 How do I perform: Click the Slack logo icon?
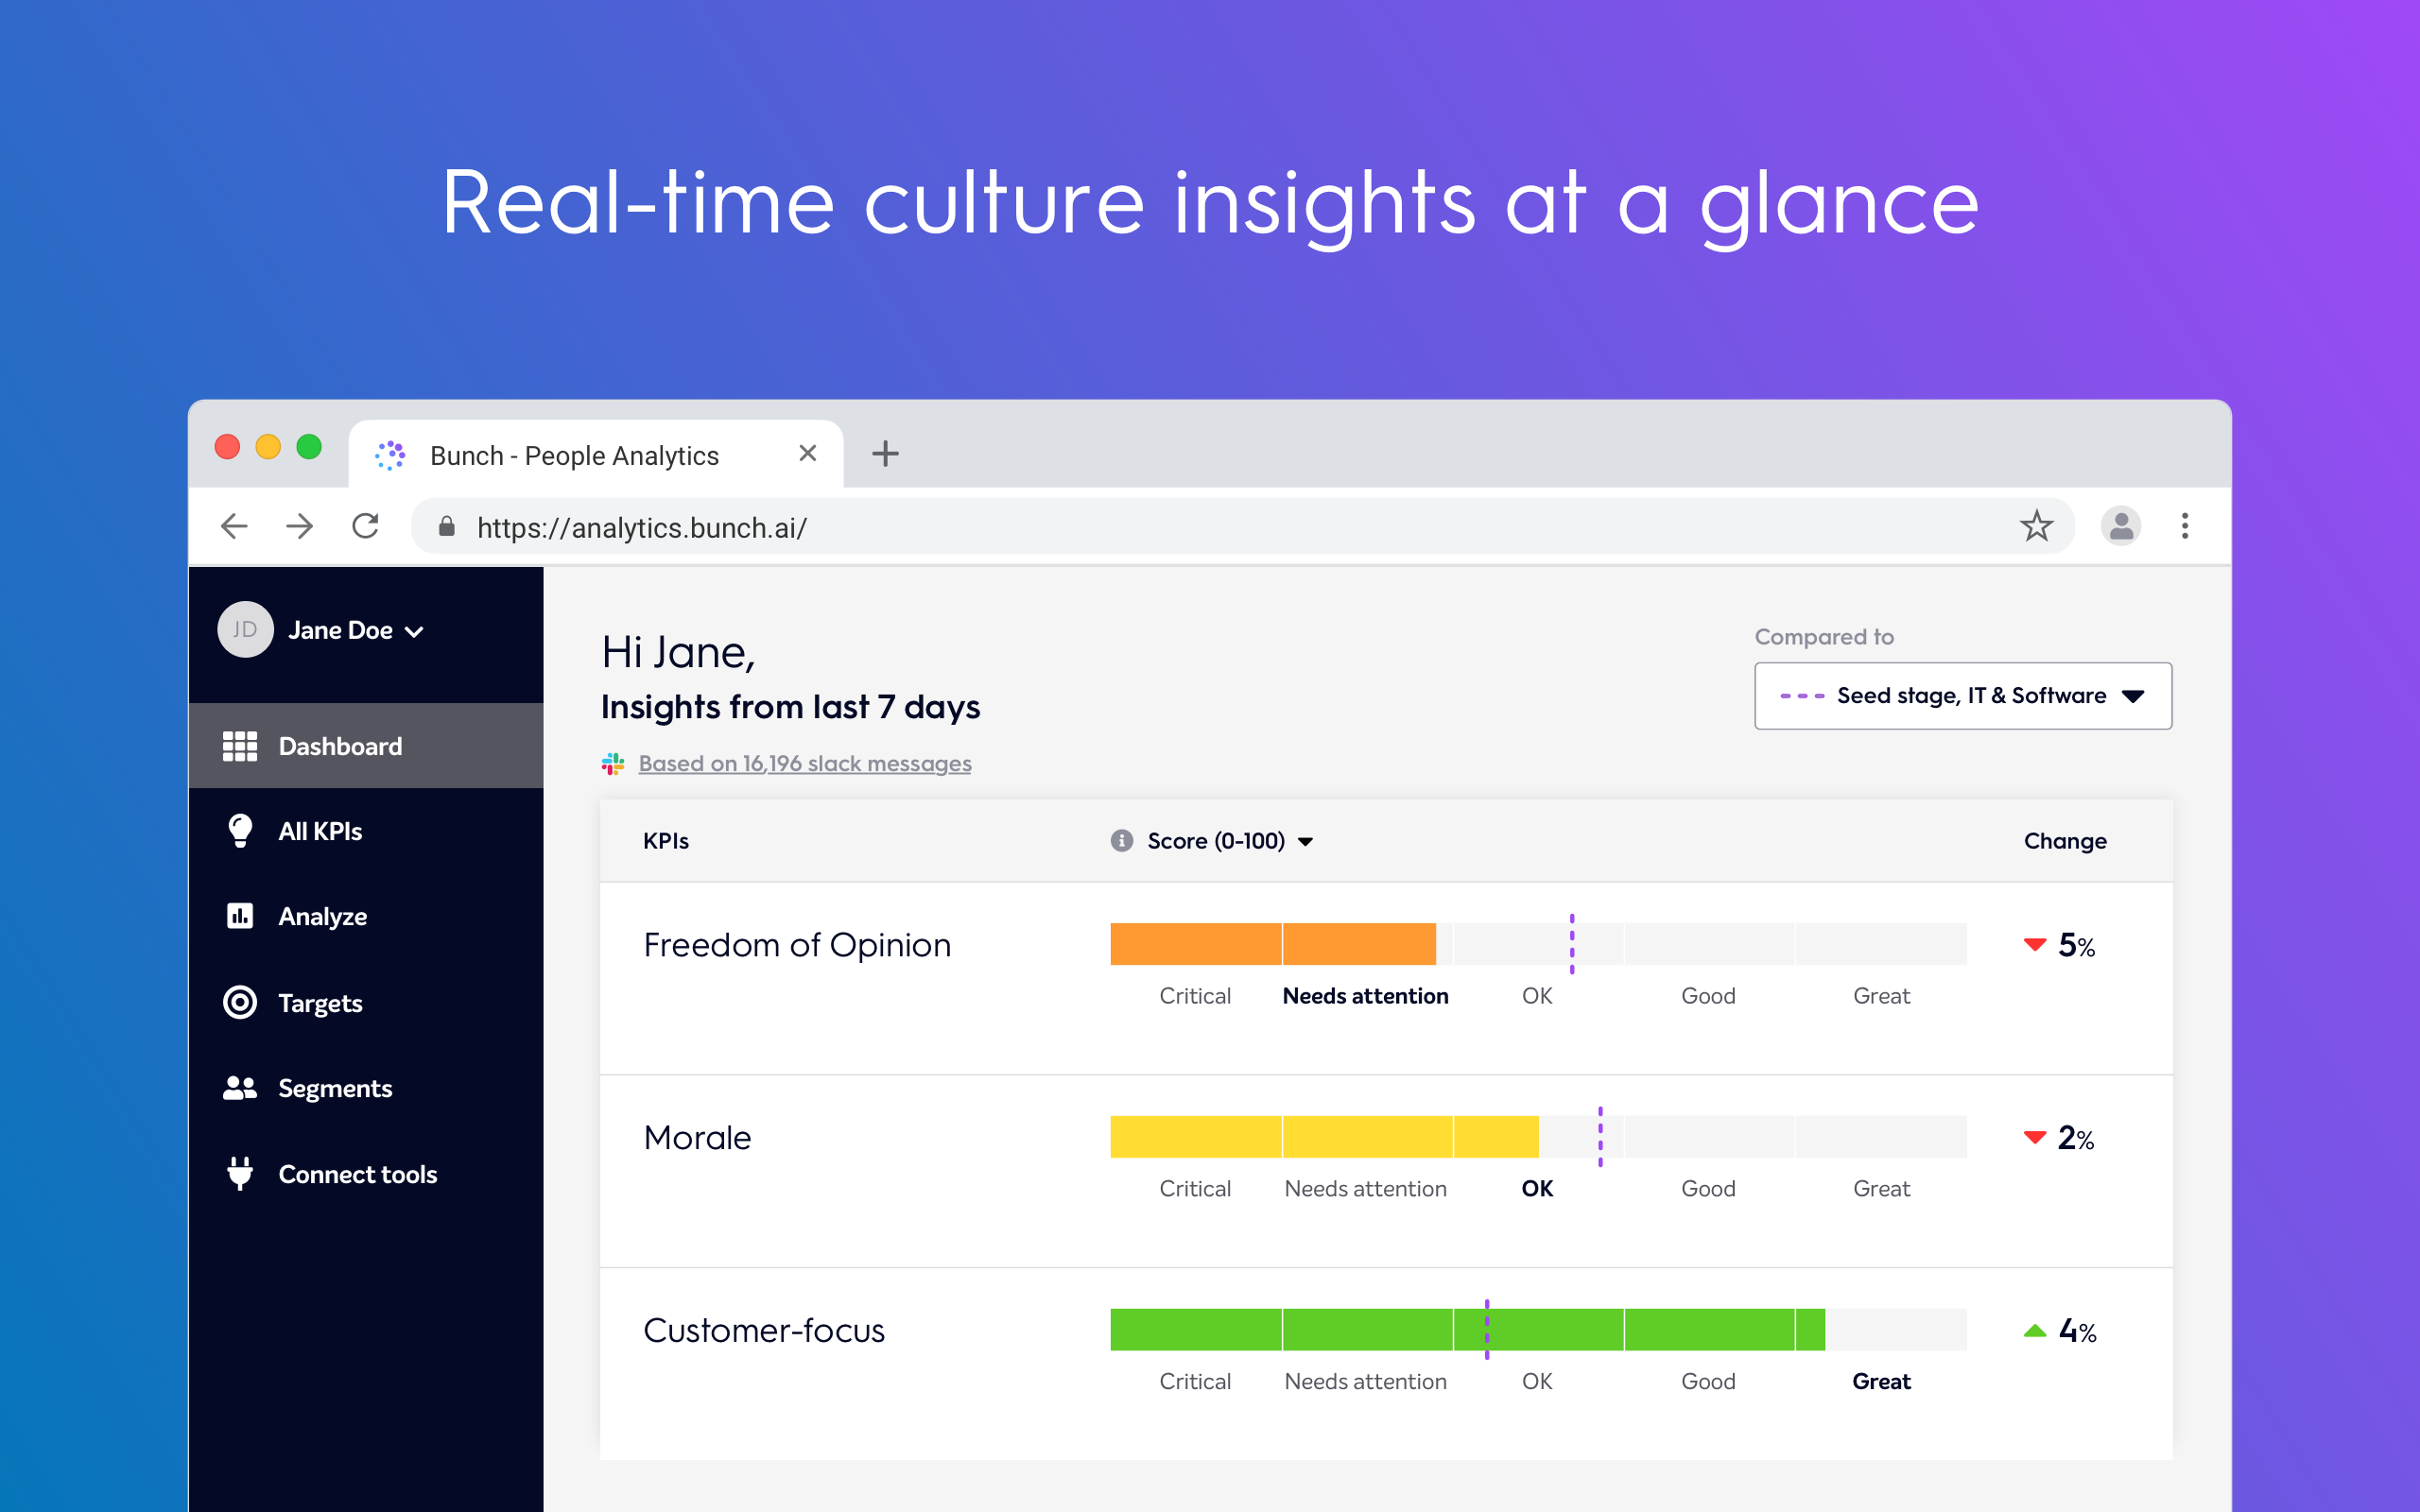tap(613, 764)
